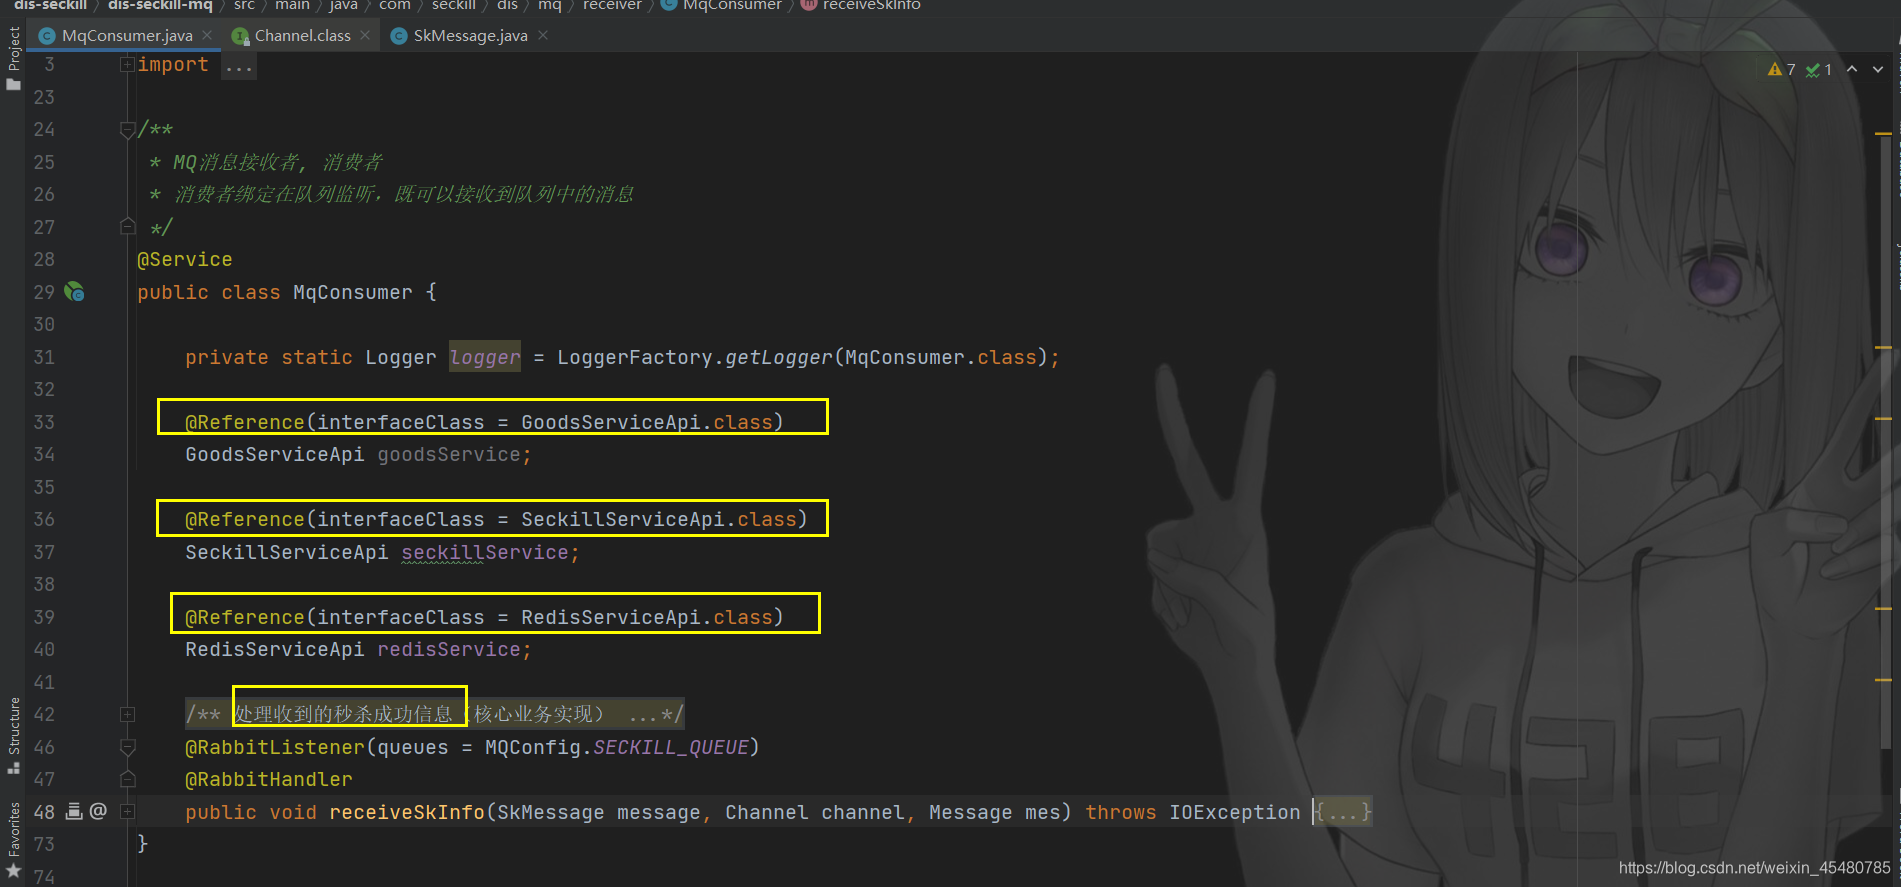
Task: Open the Project tool window
Action: (14, 58)
